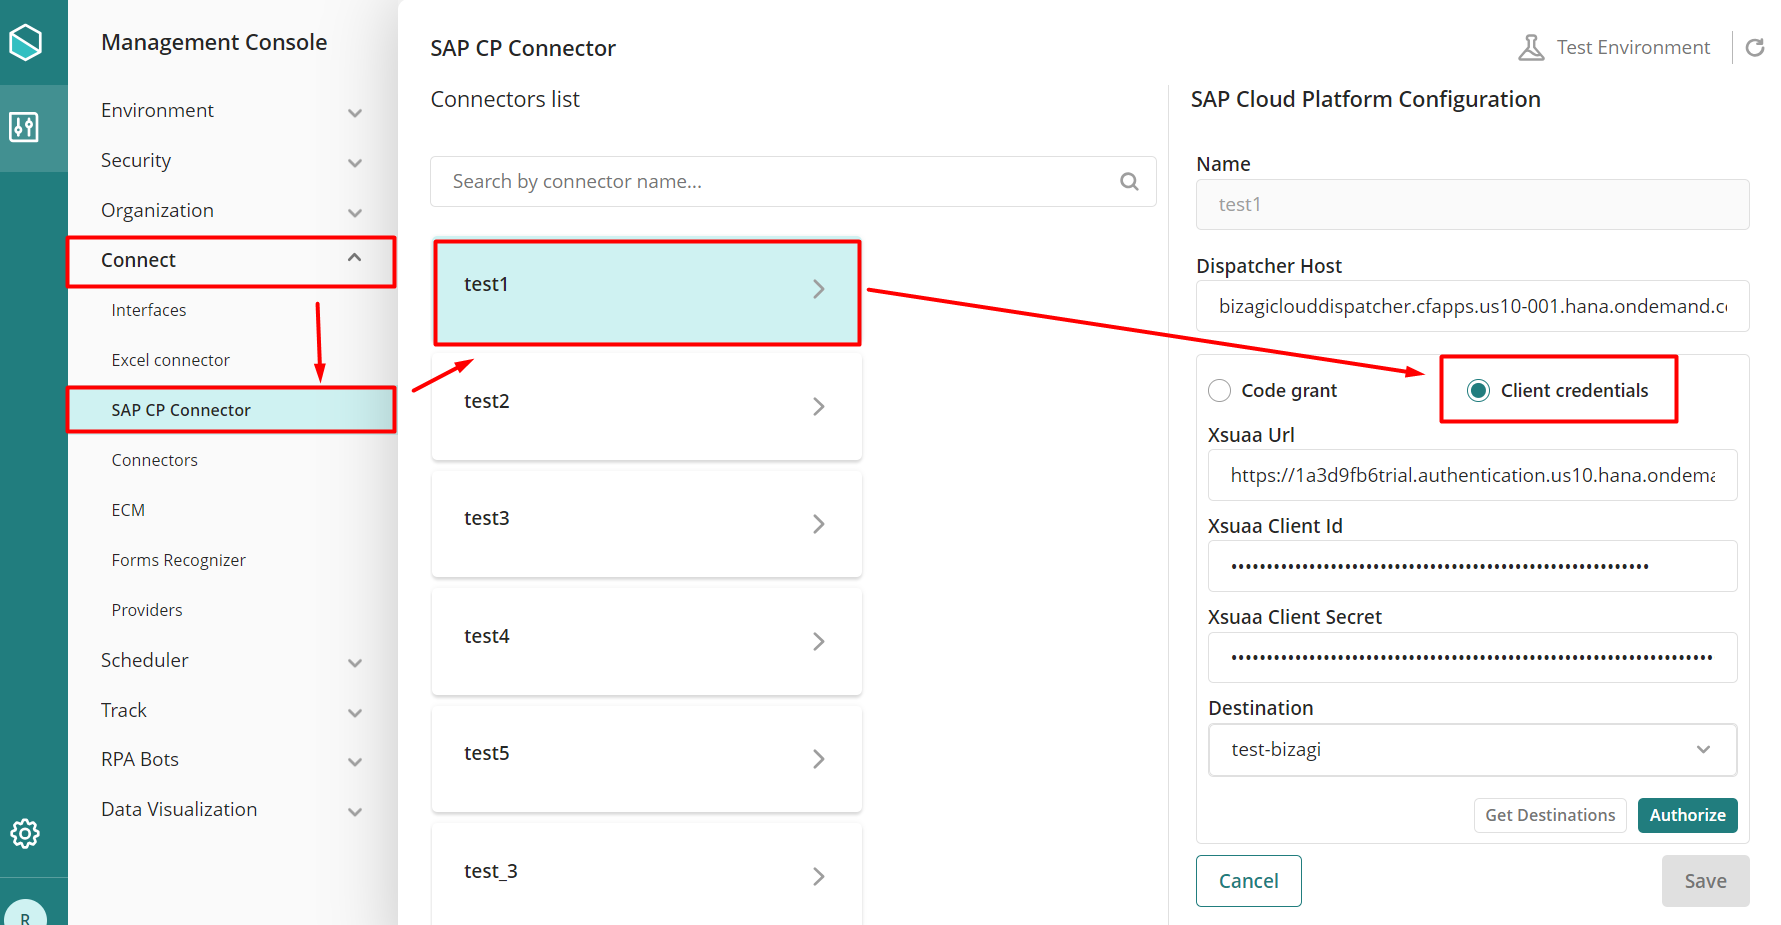Click the Get Destinations button
The width and height of the screenshot is (1781, 925).
[x=1550, y=815]
